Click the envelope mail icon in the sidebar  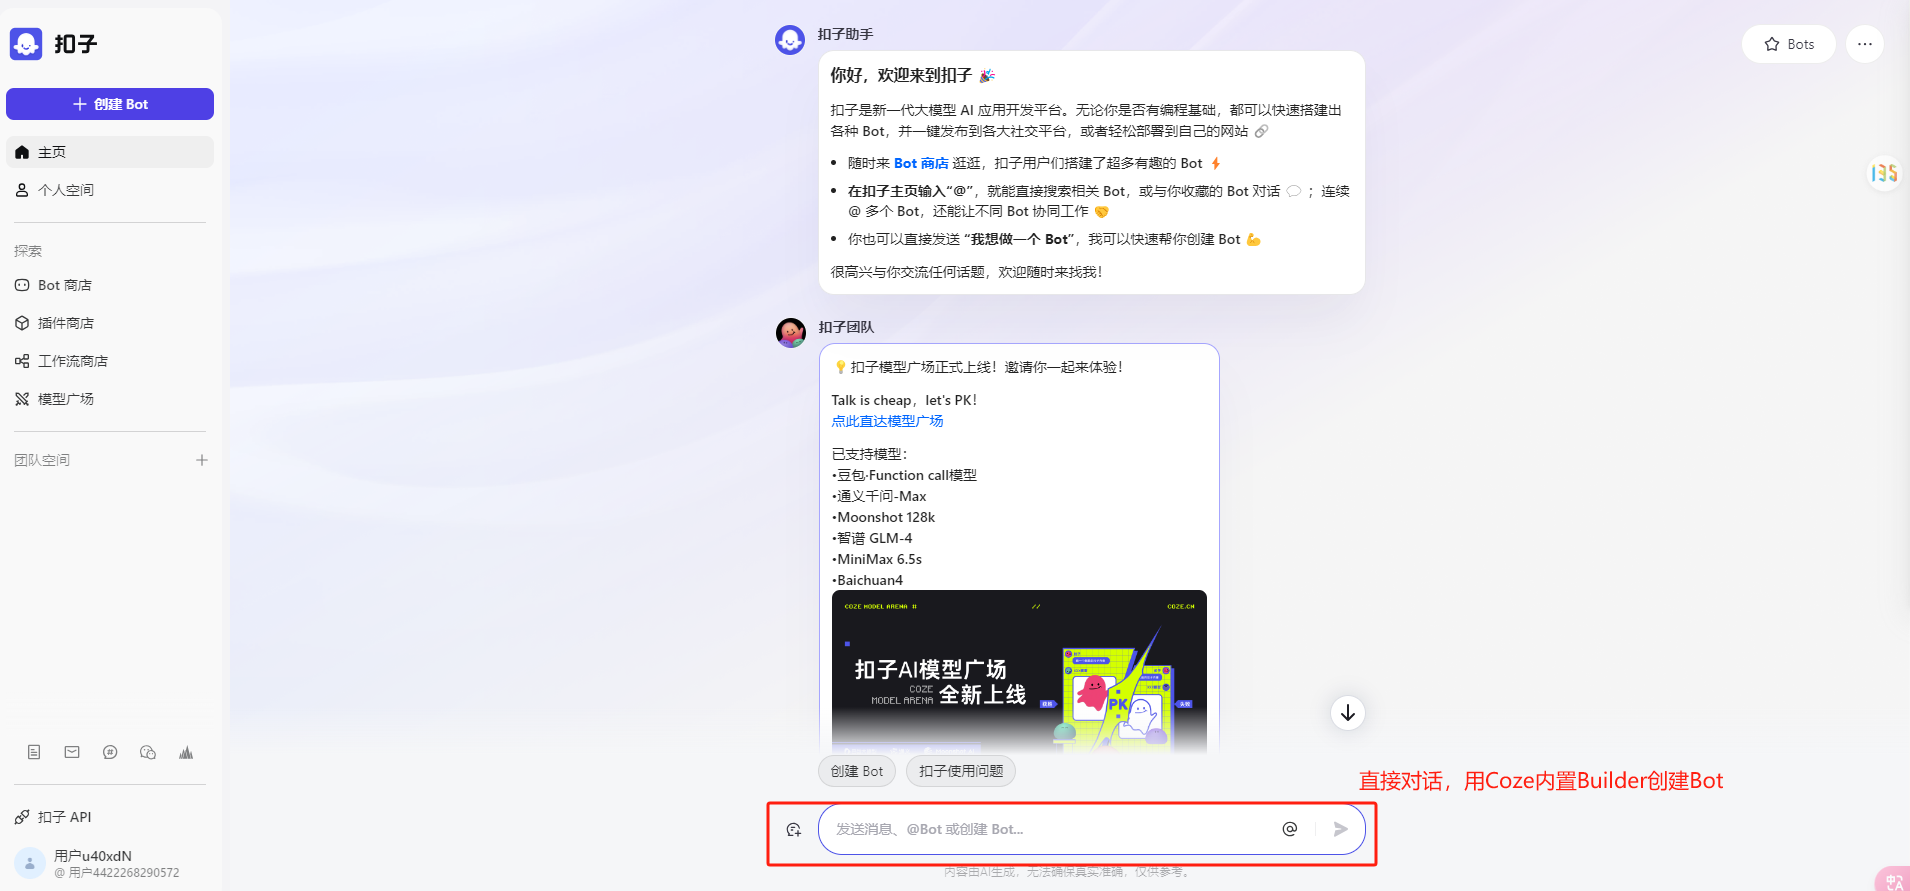72,752
